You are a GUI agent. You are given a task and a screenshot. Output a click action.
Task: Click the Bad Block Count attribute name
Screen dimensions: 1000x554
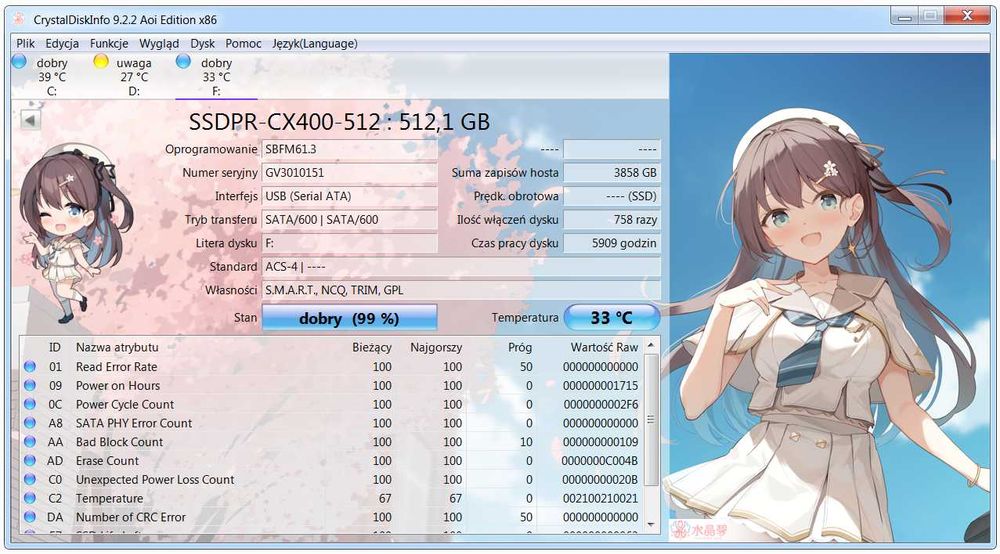[x=119, y=442]
